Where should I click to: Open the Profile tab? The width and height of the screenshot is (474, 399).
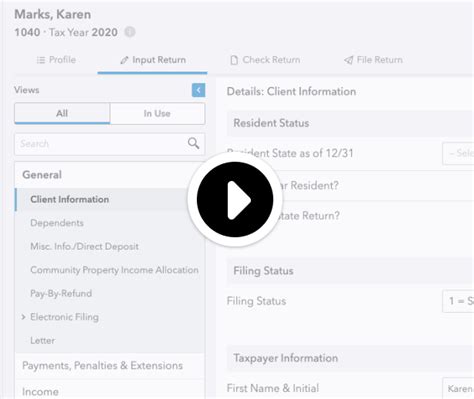(56, 60)
